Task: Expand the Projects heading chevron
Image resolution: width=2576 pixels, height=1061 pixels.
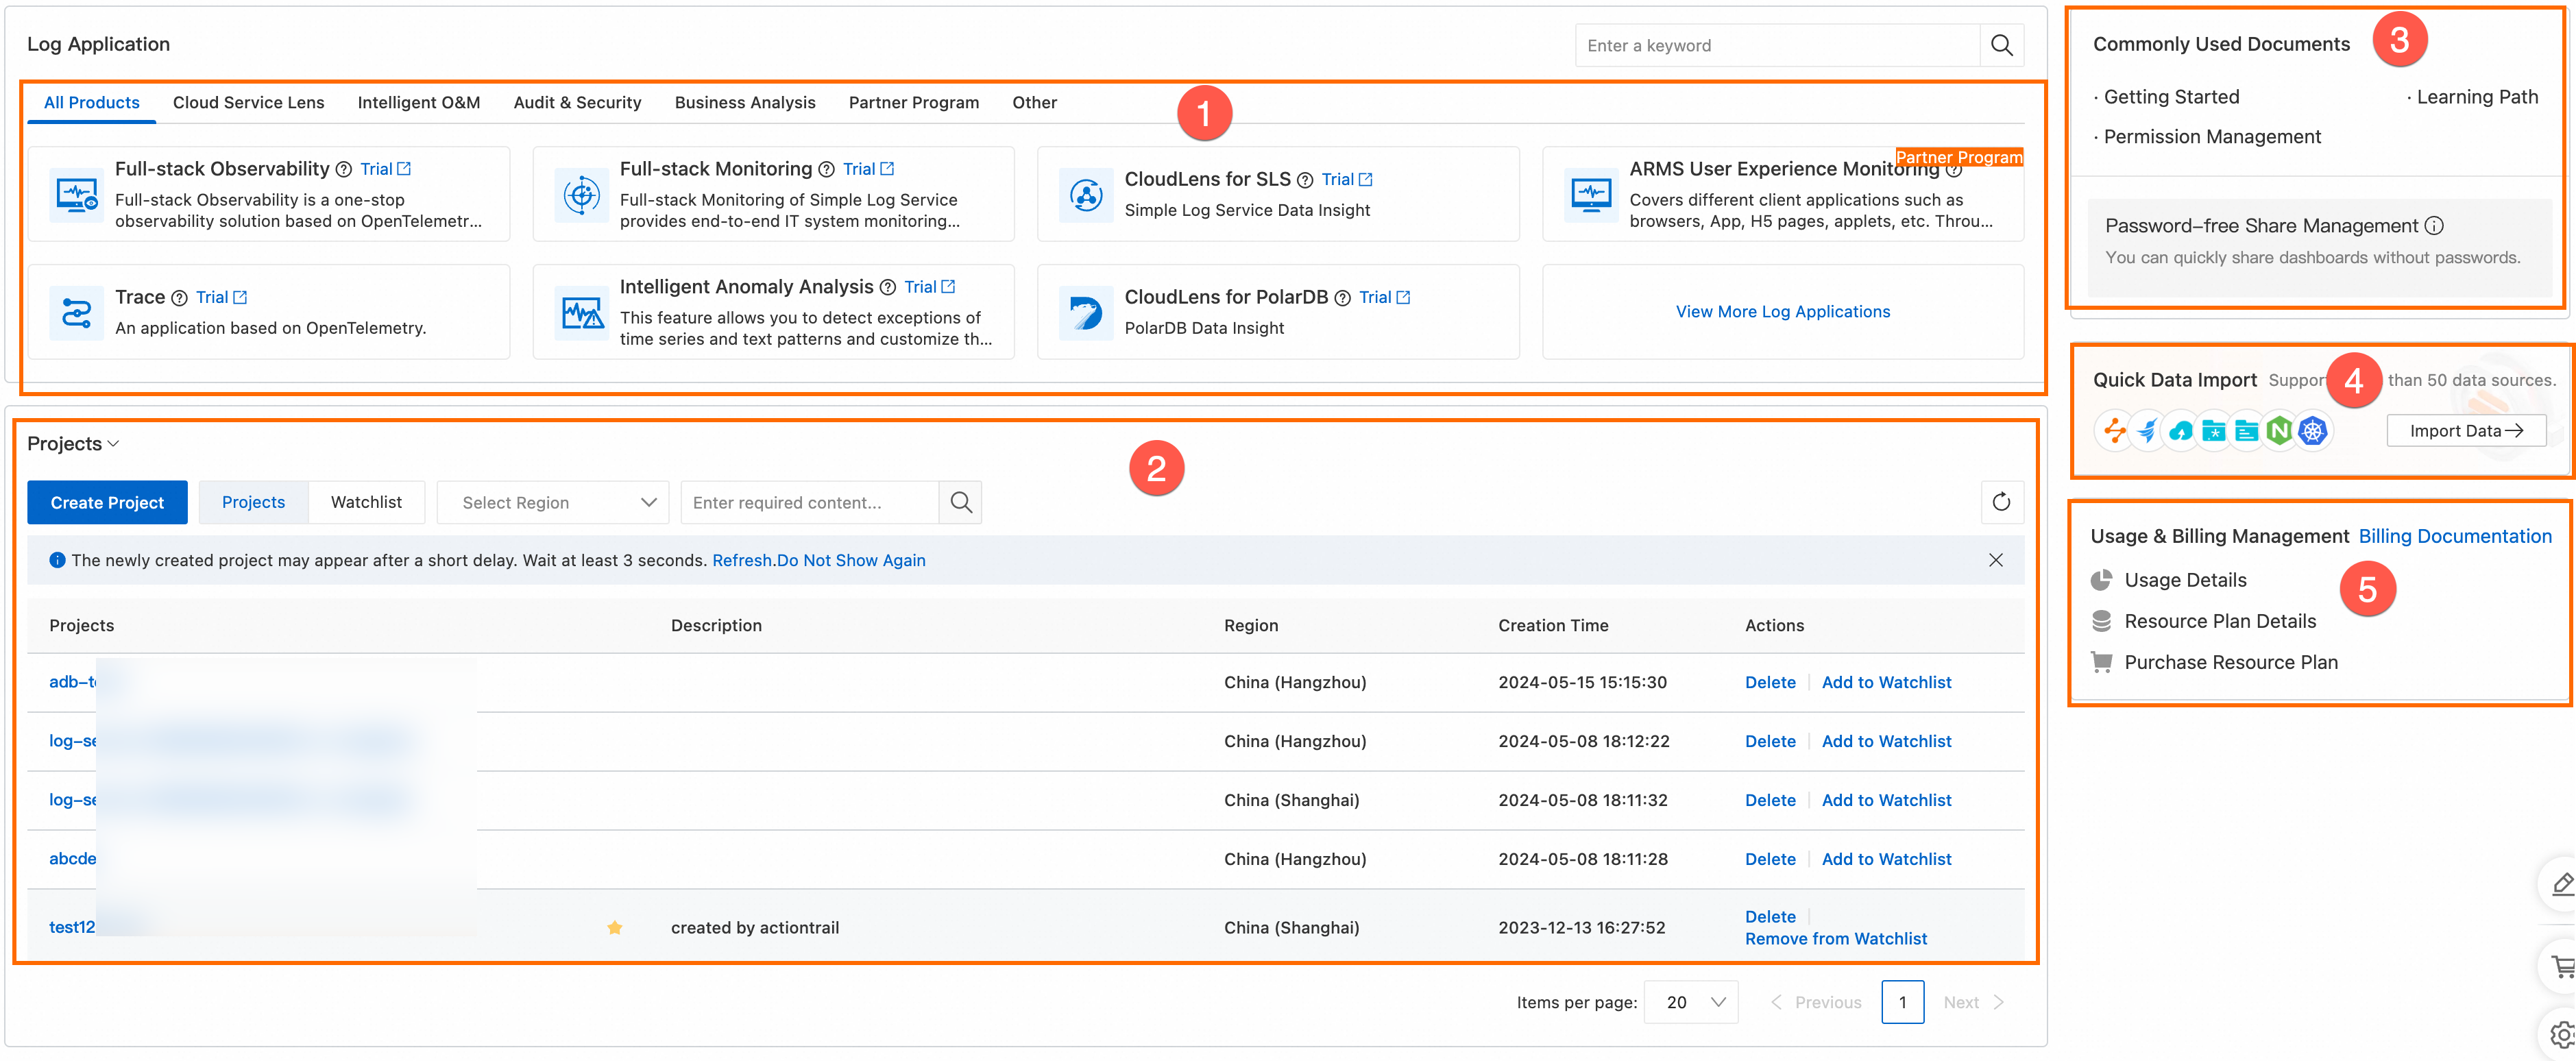Action: [x=113, y=444]
